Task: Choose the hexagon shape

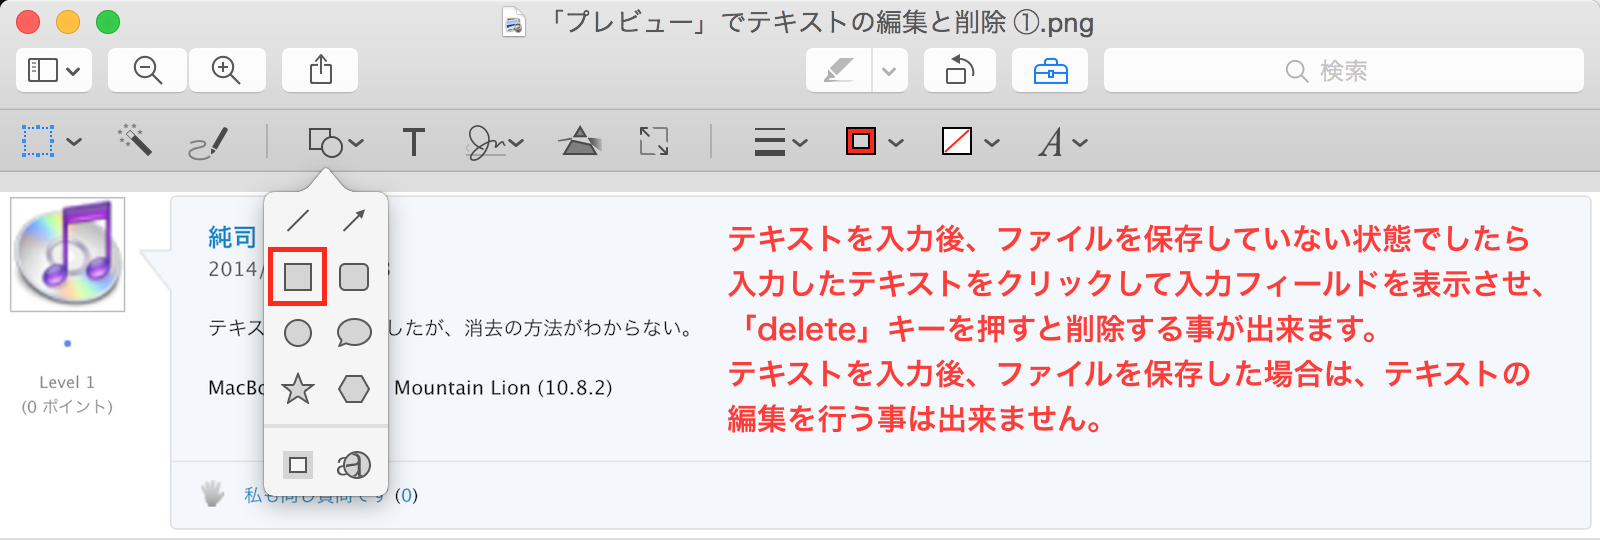Action: point(354,388)
